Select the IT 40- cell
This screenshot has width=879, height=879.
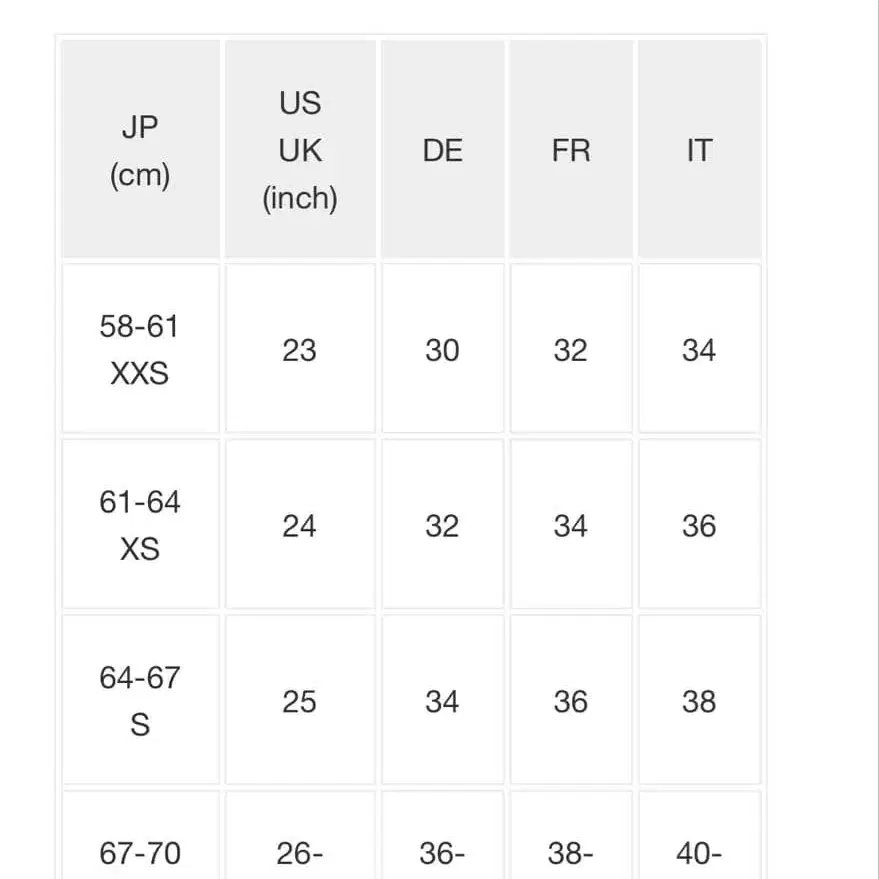699,852
